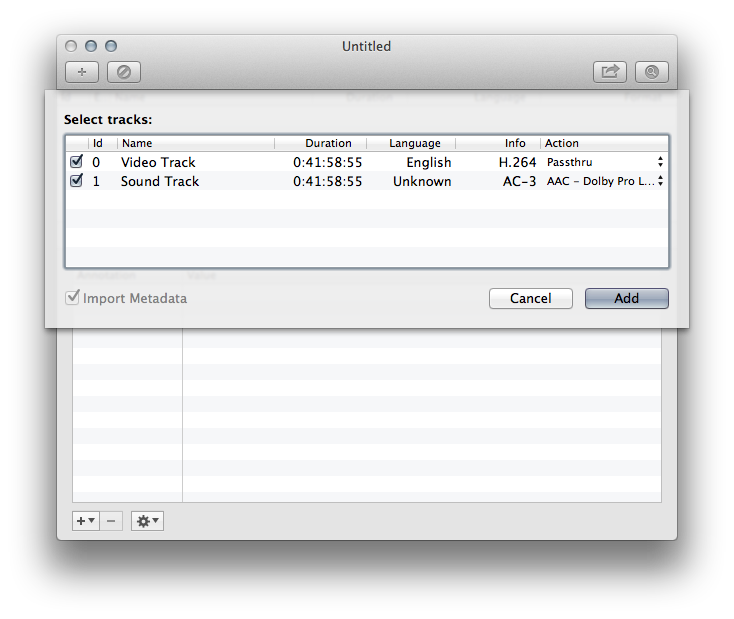
Task: Click the Sound Track duration 0:41:58:55
Action: pyautogui.click(x=328, y=181)
